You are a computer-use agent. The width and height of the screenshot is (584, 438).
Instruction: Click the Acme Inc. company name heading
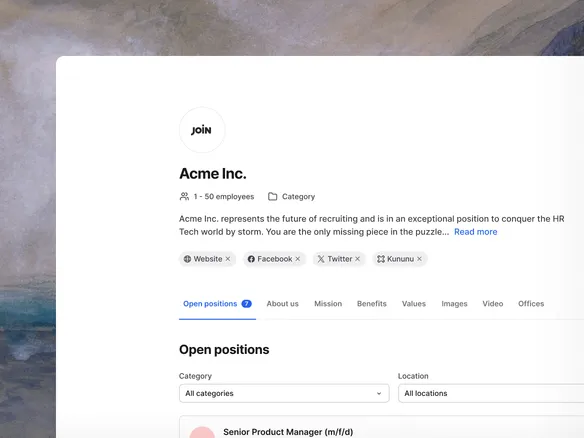point(213,174)
